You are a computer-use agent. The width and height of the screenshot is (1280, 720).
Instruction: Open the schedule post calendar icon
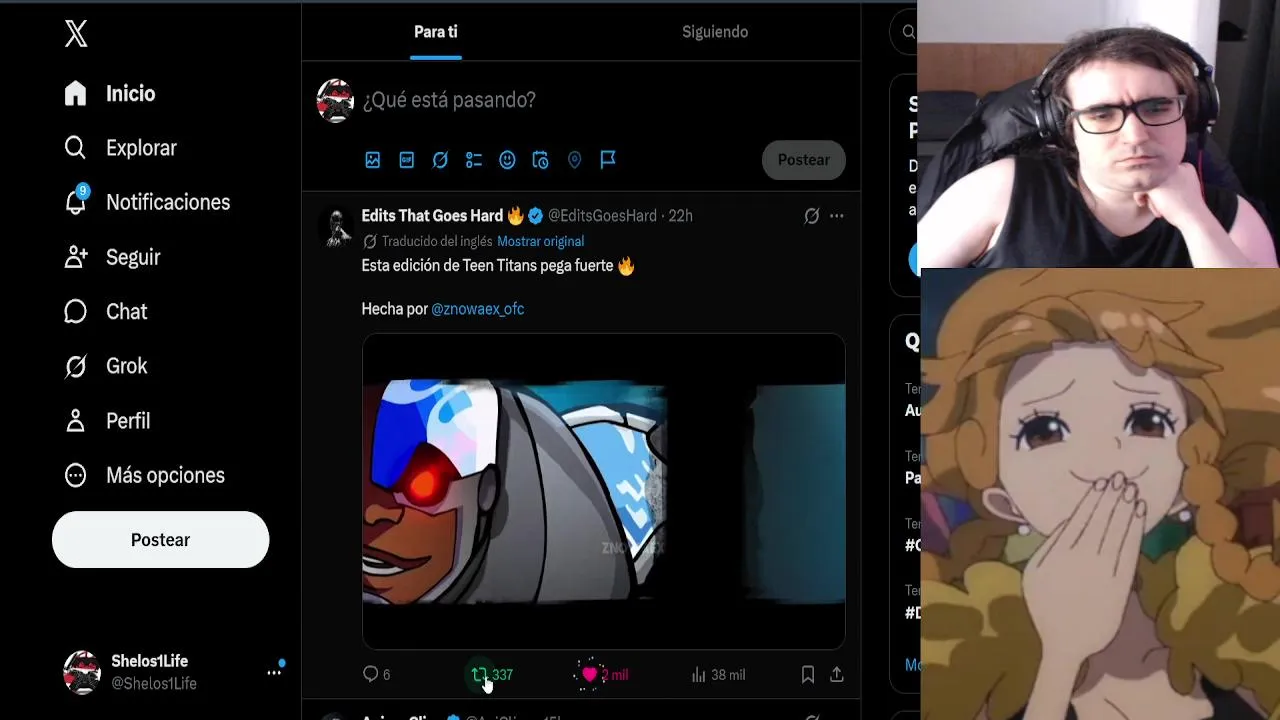[x=541, y=160]
